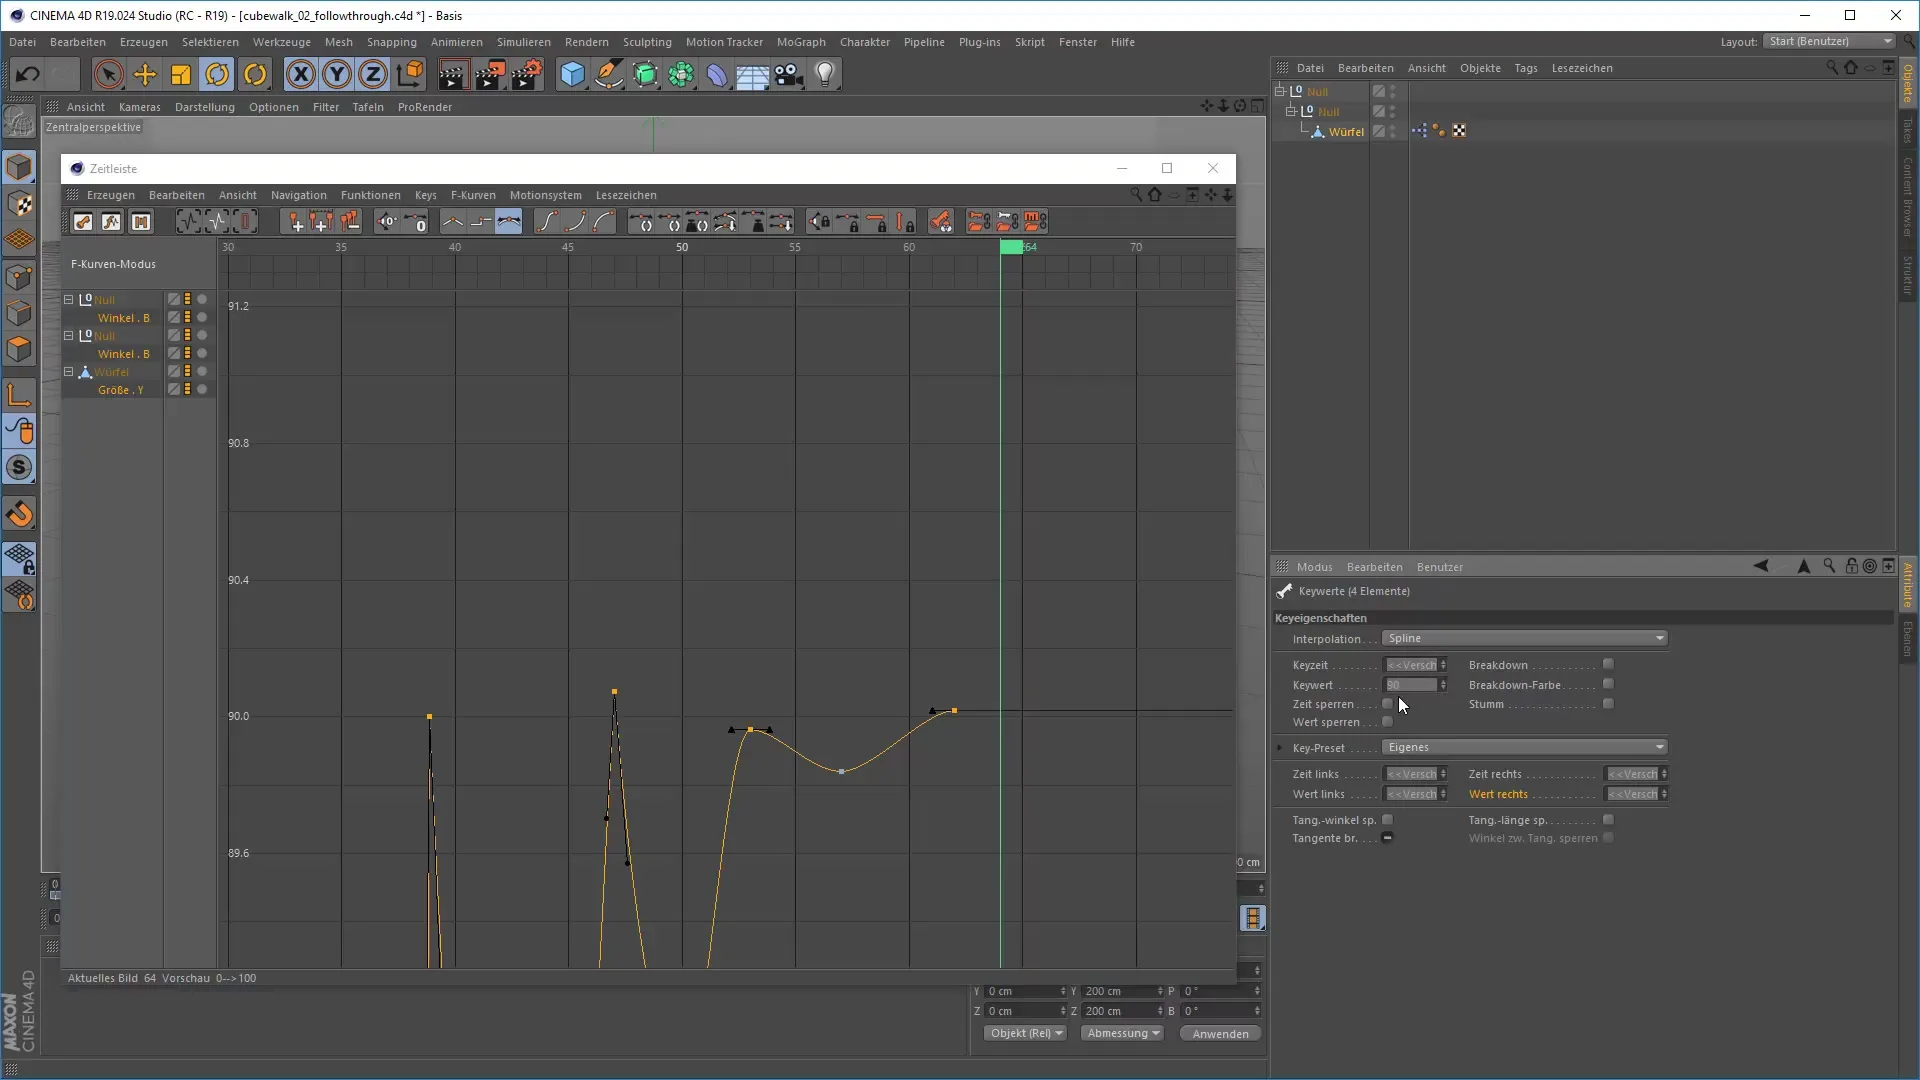The image size is (1920, 1080).
Task: Toggle the X axis lock
Action: (x=301, y=74)
